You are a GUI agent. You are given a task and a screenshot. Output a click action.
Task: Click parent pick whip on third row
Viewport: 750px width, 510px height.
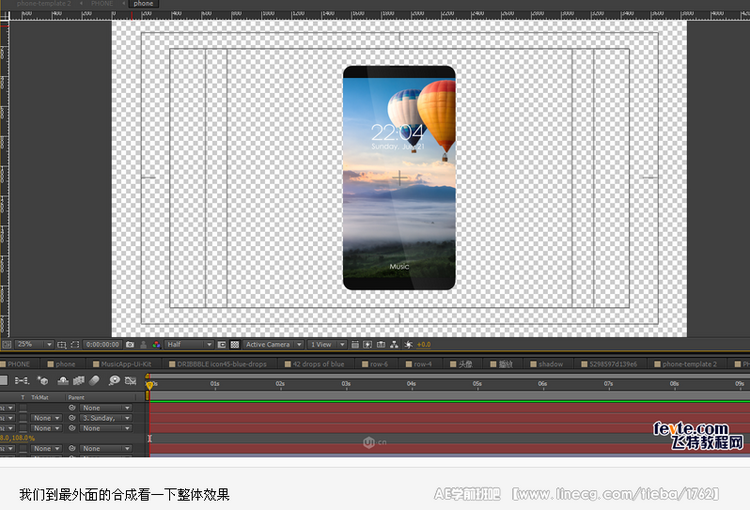(72, 429)
